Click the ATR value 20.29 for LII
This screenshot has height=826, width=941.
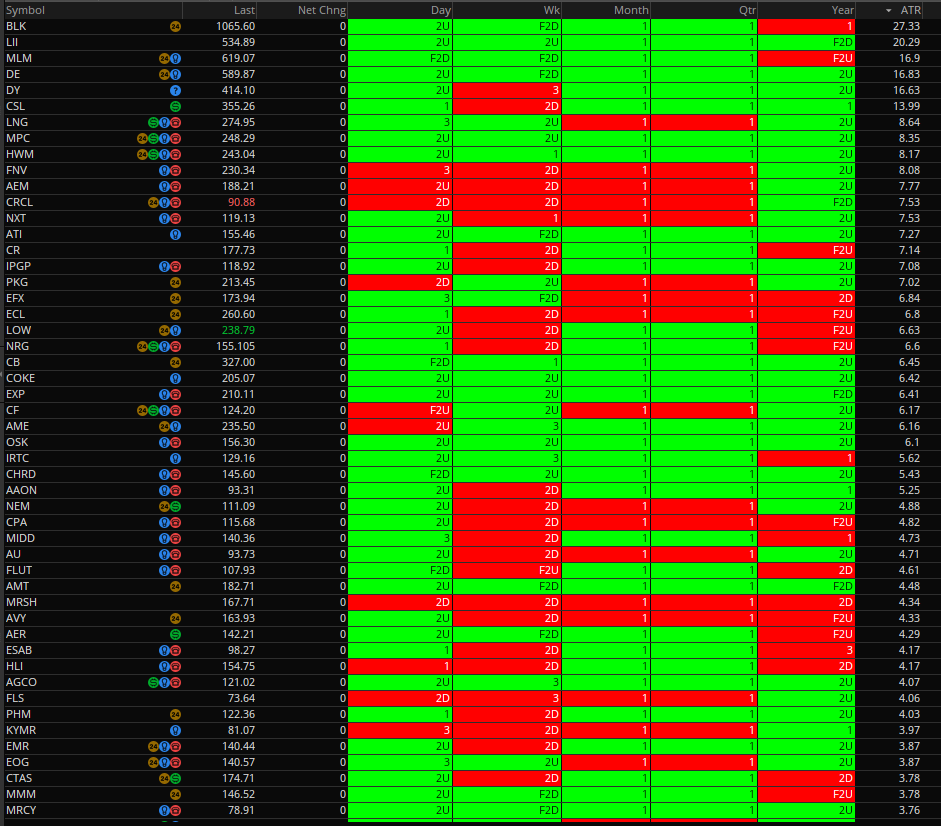[x=906, y=43]
